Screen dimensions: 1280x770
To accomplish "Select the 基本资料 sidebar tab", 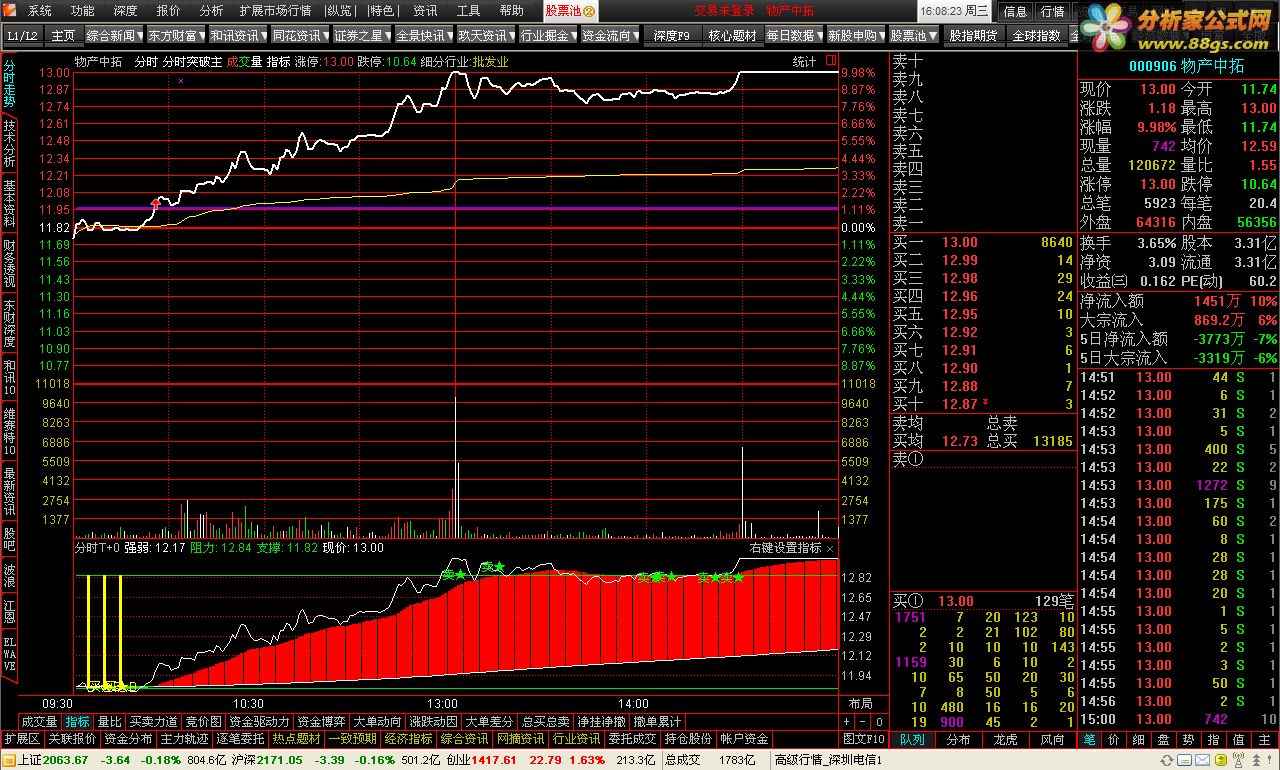I will coord(9,204).
